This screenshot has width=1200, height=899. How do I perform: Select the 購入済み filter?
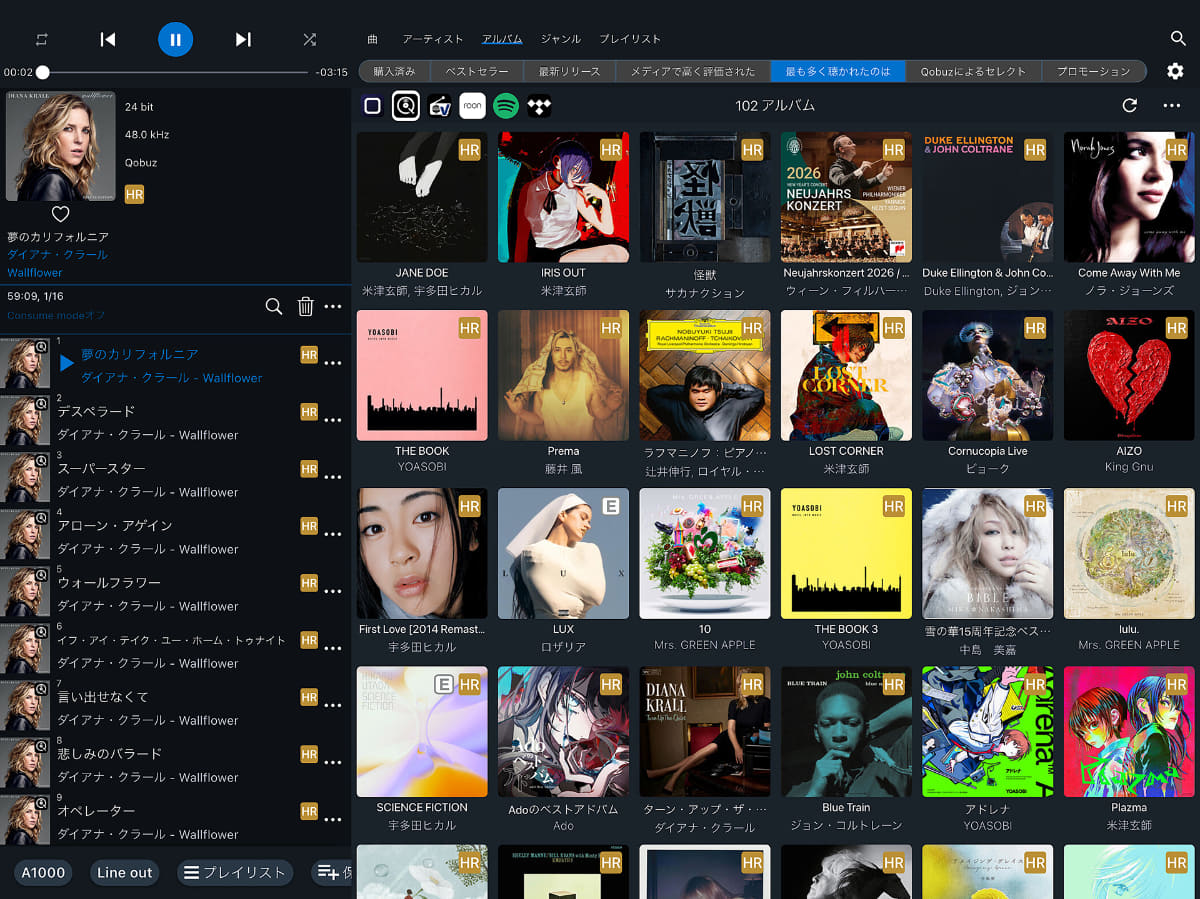pos(394,71)
